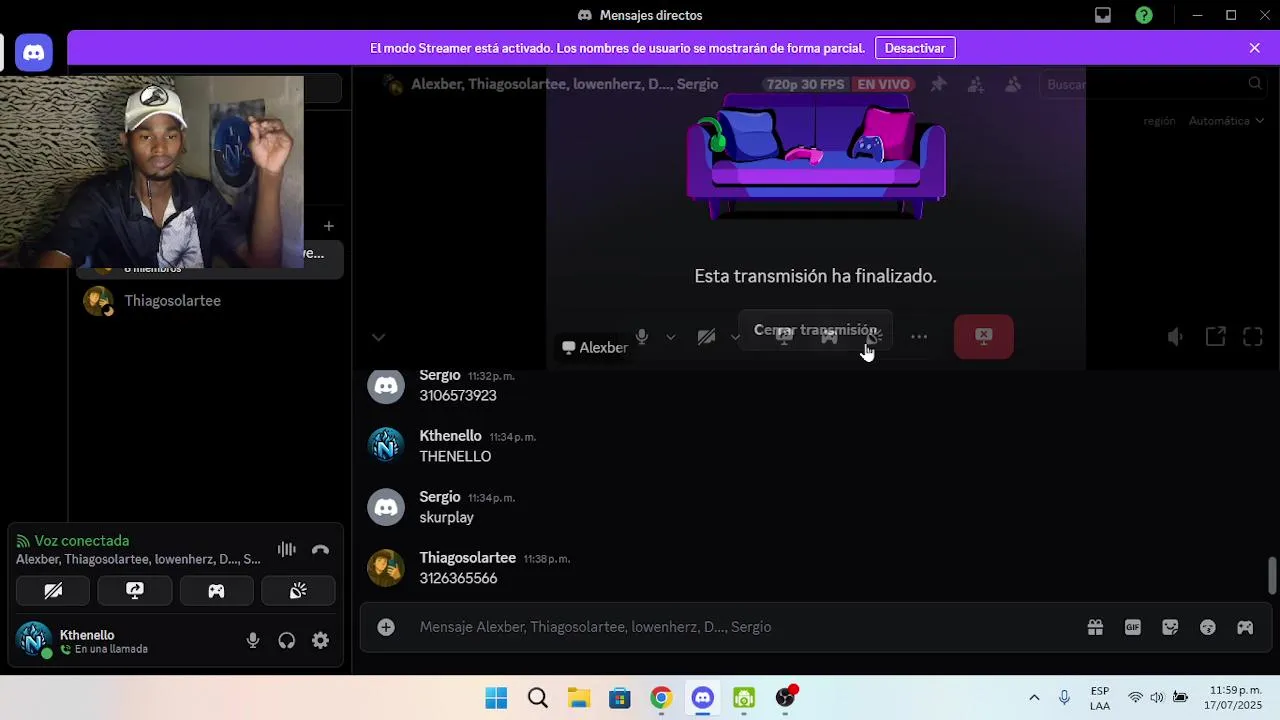This screenshot has width=1280, height=720.
Task: Open Voz conectada connection details
Action: pos(82,541)
